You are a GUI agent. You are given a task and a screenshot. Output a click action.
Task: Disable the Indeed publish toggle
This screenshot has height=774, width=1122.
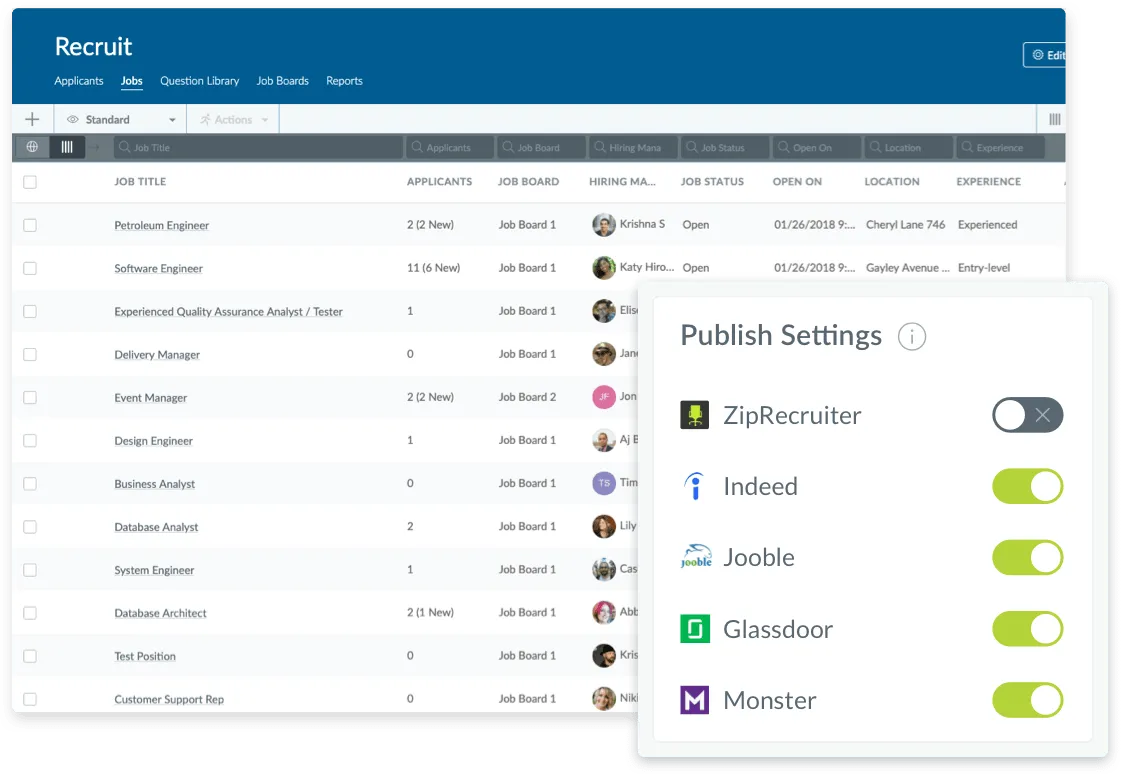1028,486
